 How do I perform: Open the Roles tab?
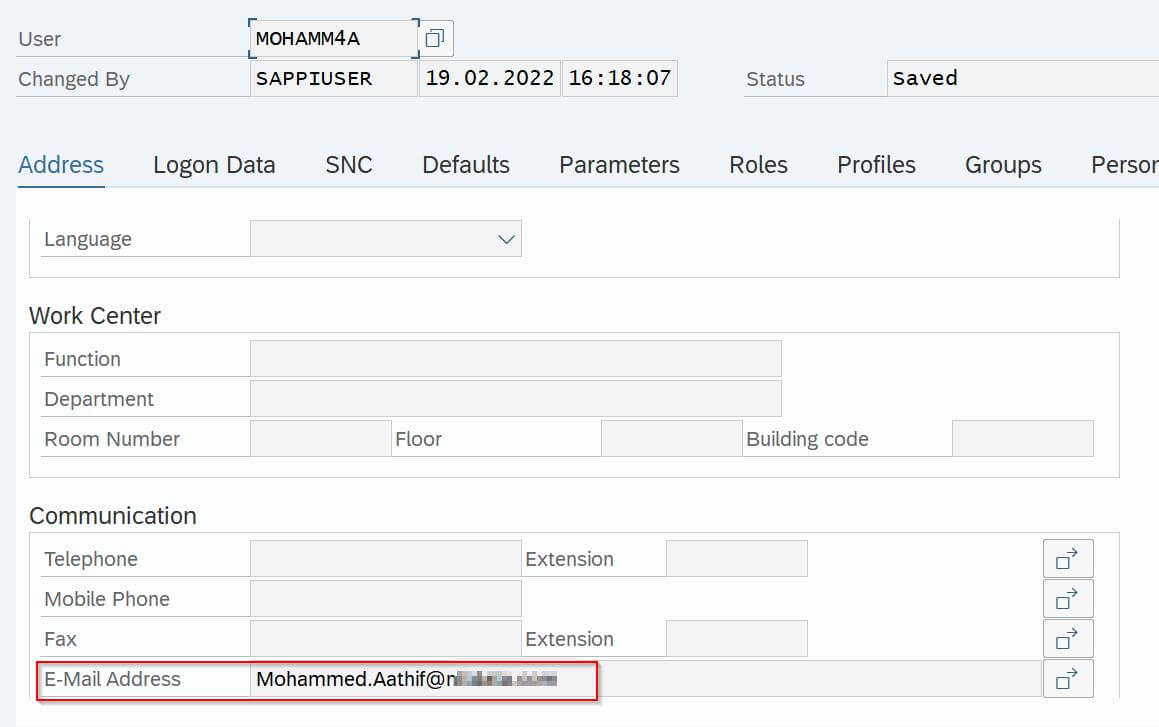pos(758,165)
